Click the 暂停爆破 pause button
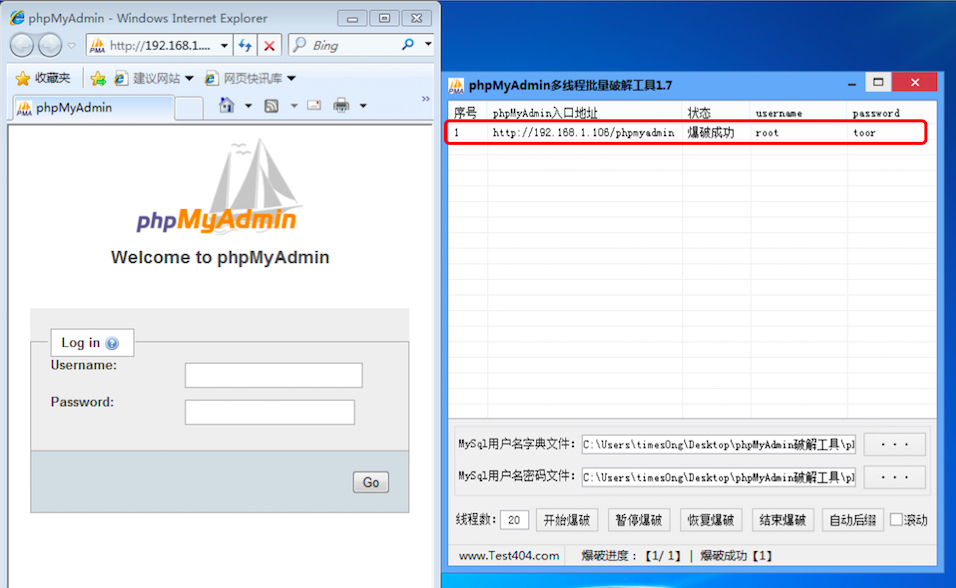 click(638, 520)
